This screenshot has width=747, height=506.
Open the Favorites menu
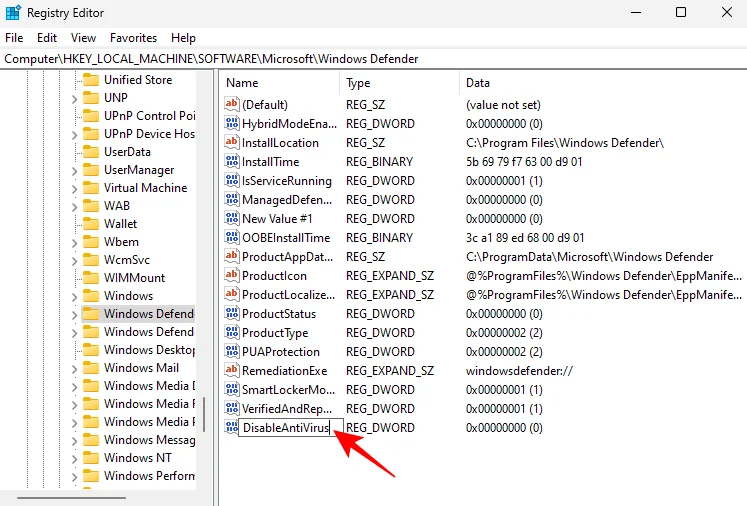[133, 38]
